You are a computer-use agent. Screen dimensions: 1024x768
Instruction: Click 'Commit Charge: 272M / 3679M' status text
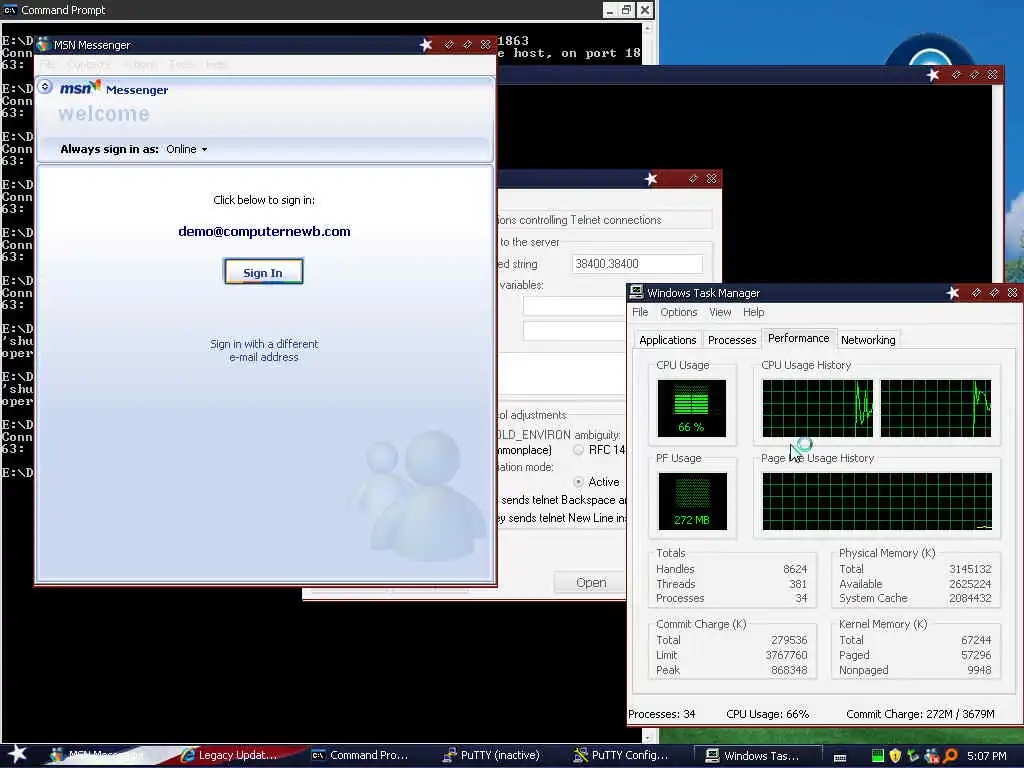[920, 714]
